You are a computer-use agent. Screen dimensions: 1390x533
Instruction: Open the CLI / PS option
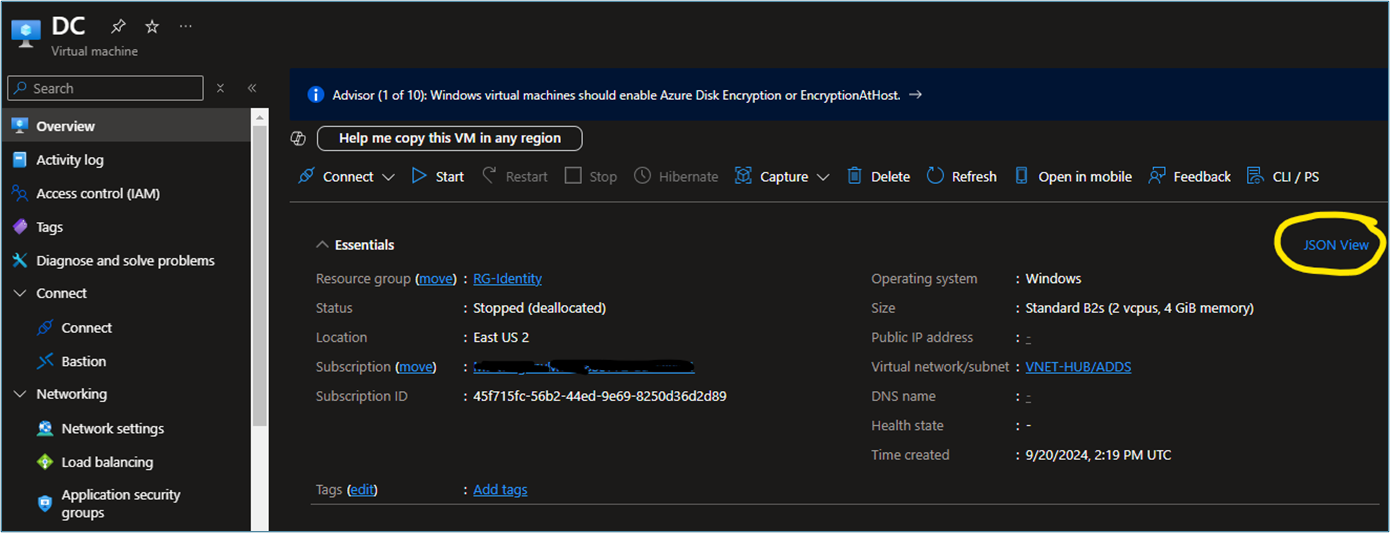[x=1283, y=176]
